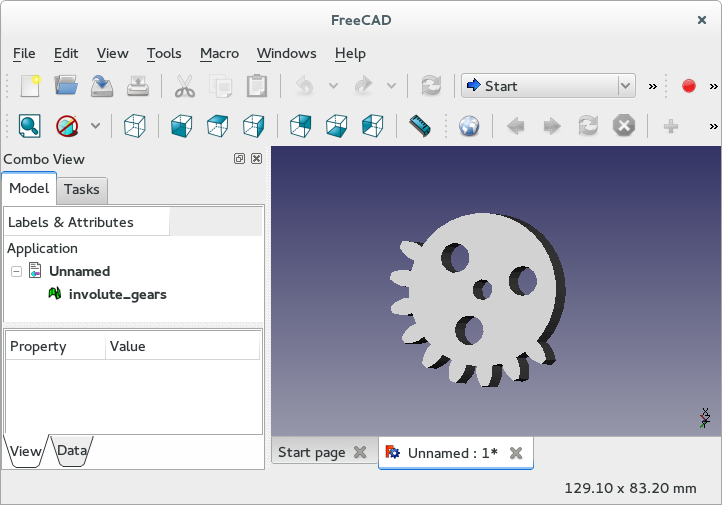Click the Fit All magnifier icon
722x505 pixels.
pyautogui.click(x=29, y=126)
